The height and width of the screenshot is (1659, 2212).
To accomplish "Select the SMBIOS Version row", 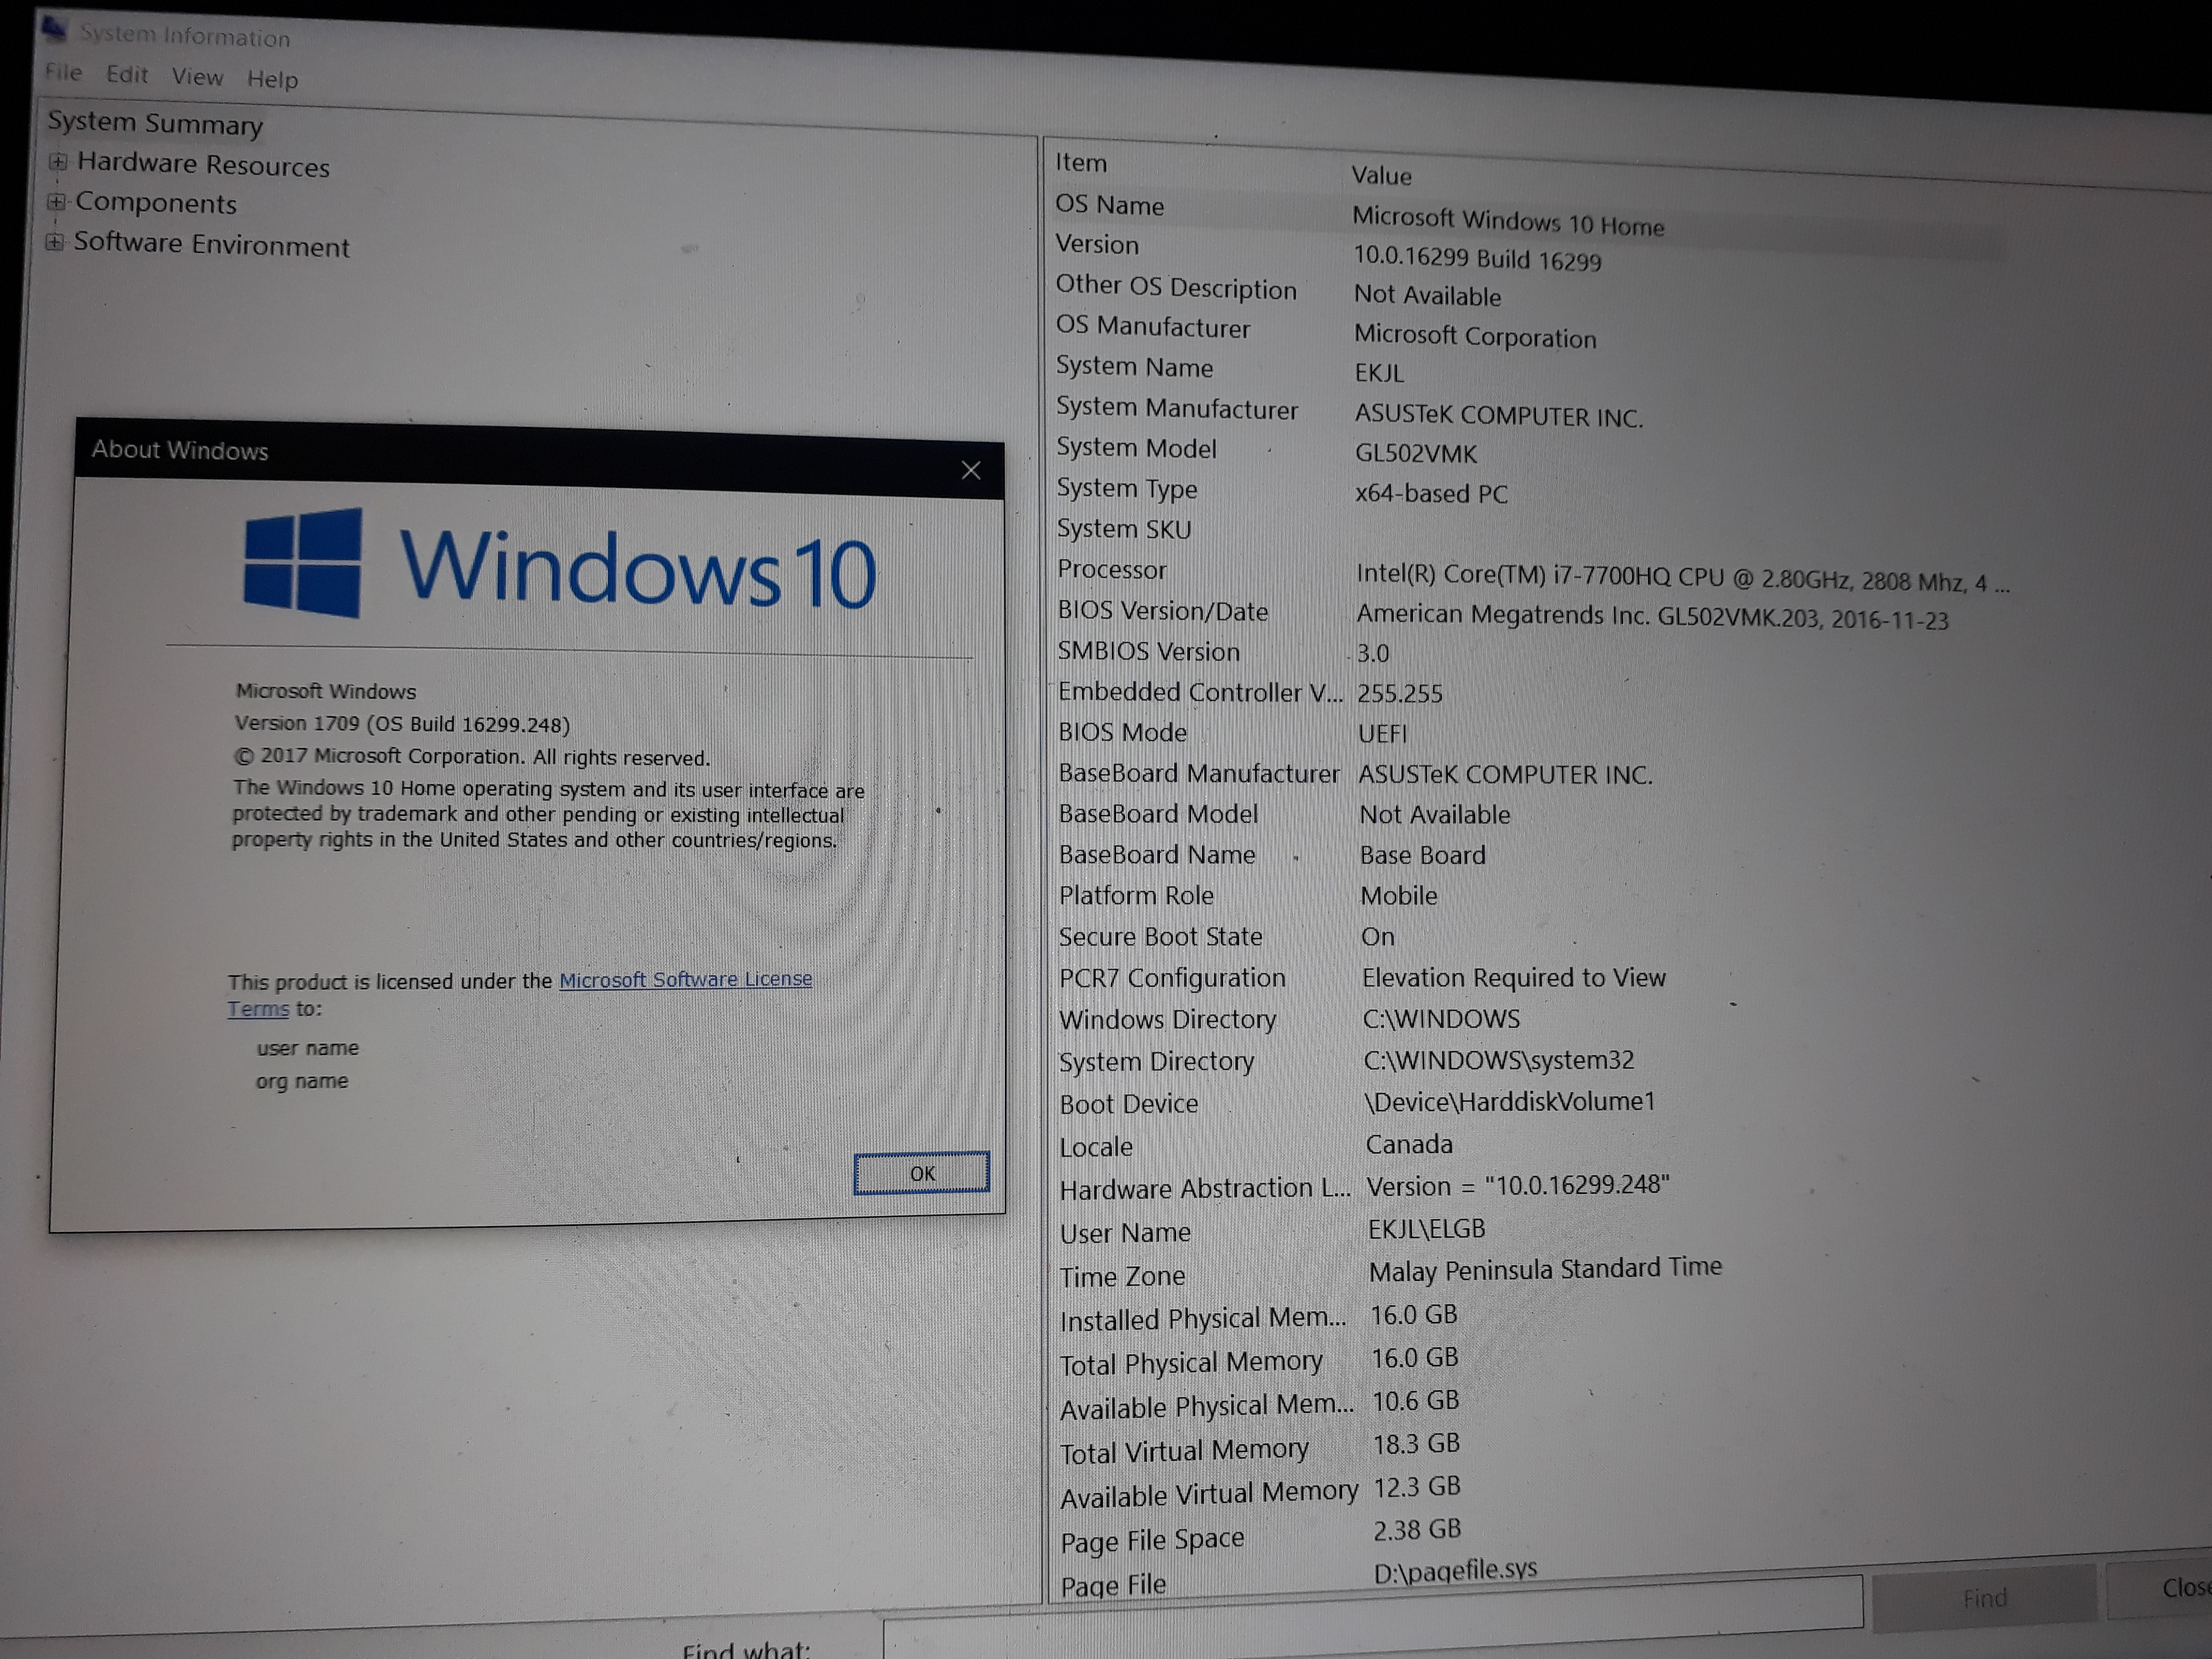I will point(1224,652).
